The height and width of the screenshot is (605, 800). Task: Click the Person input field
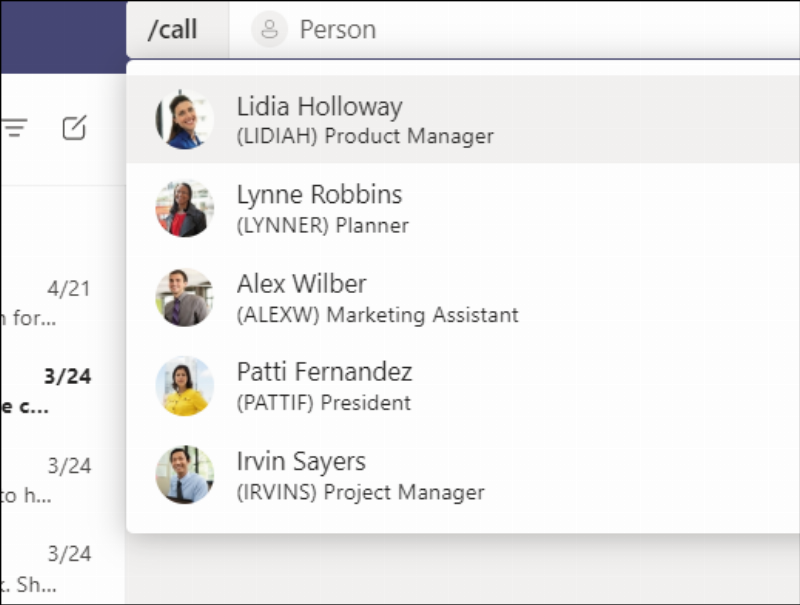pyautogui.click(x=514, y=30)
